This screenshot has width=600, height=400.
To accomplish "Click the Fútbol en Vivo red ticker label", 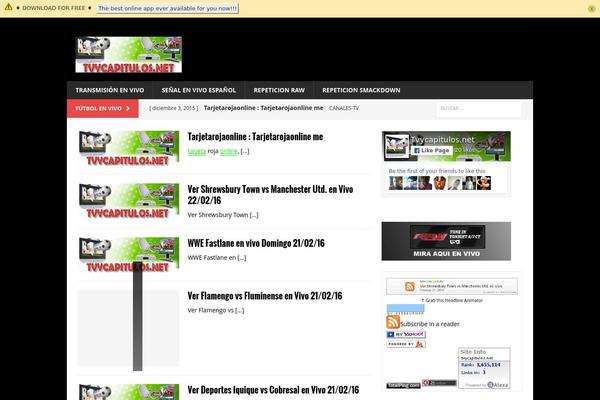I will [x=103, y=108].
